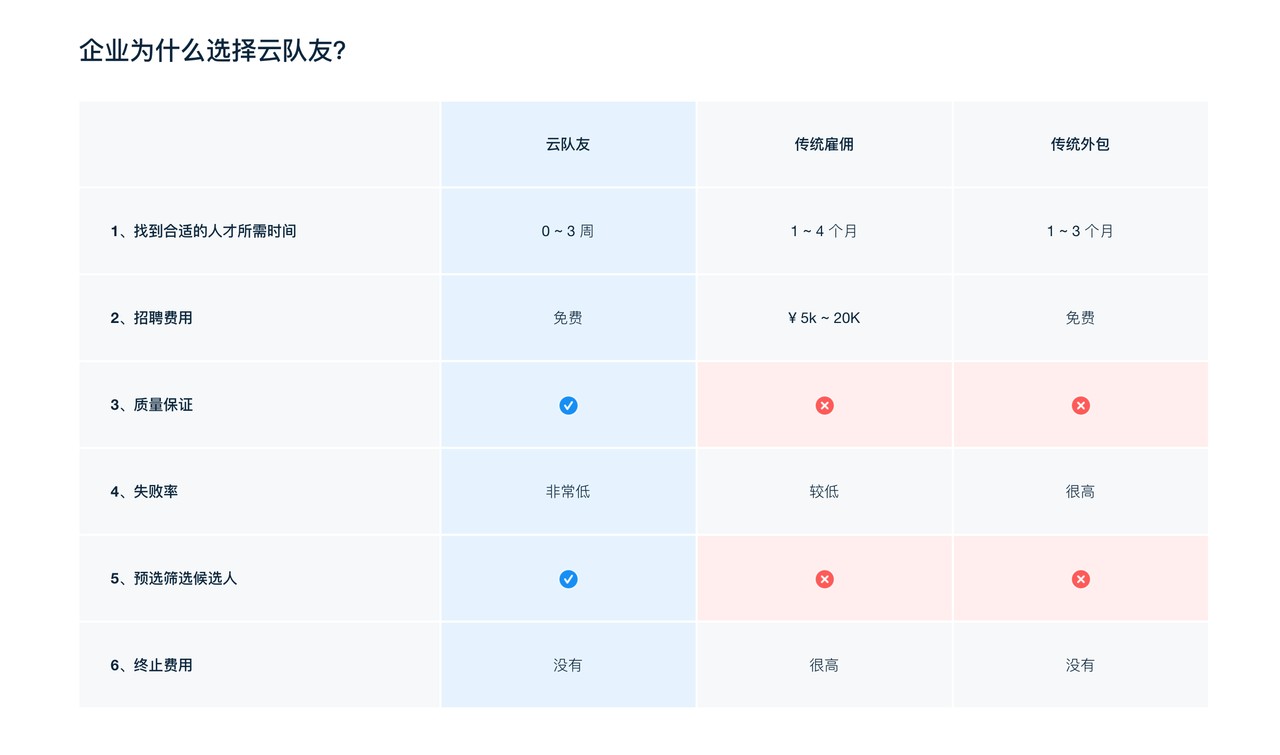
Task: Click blue checkmark in 质量保证 row
Action: click(568, 405)
